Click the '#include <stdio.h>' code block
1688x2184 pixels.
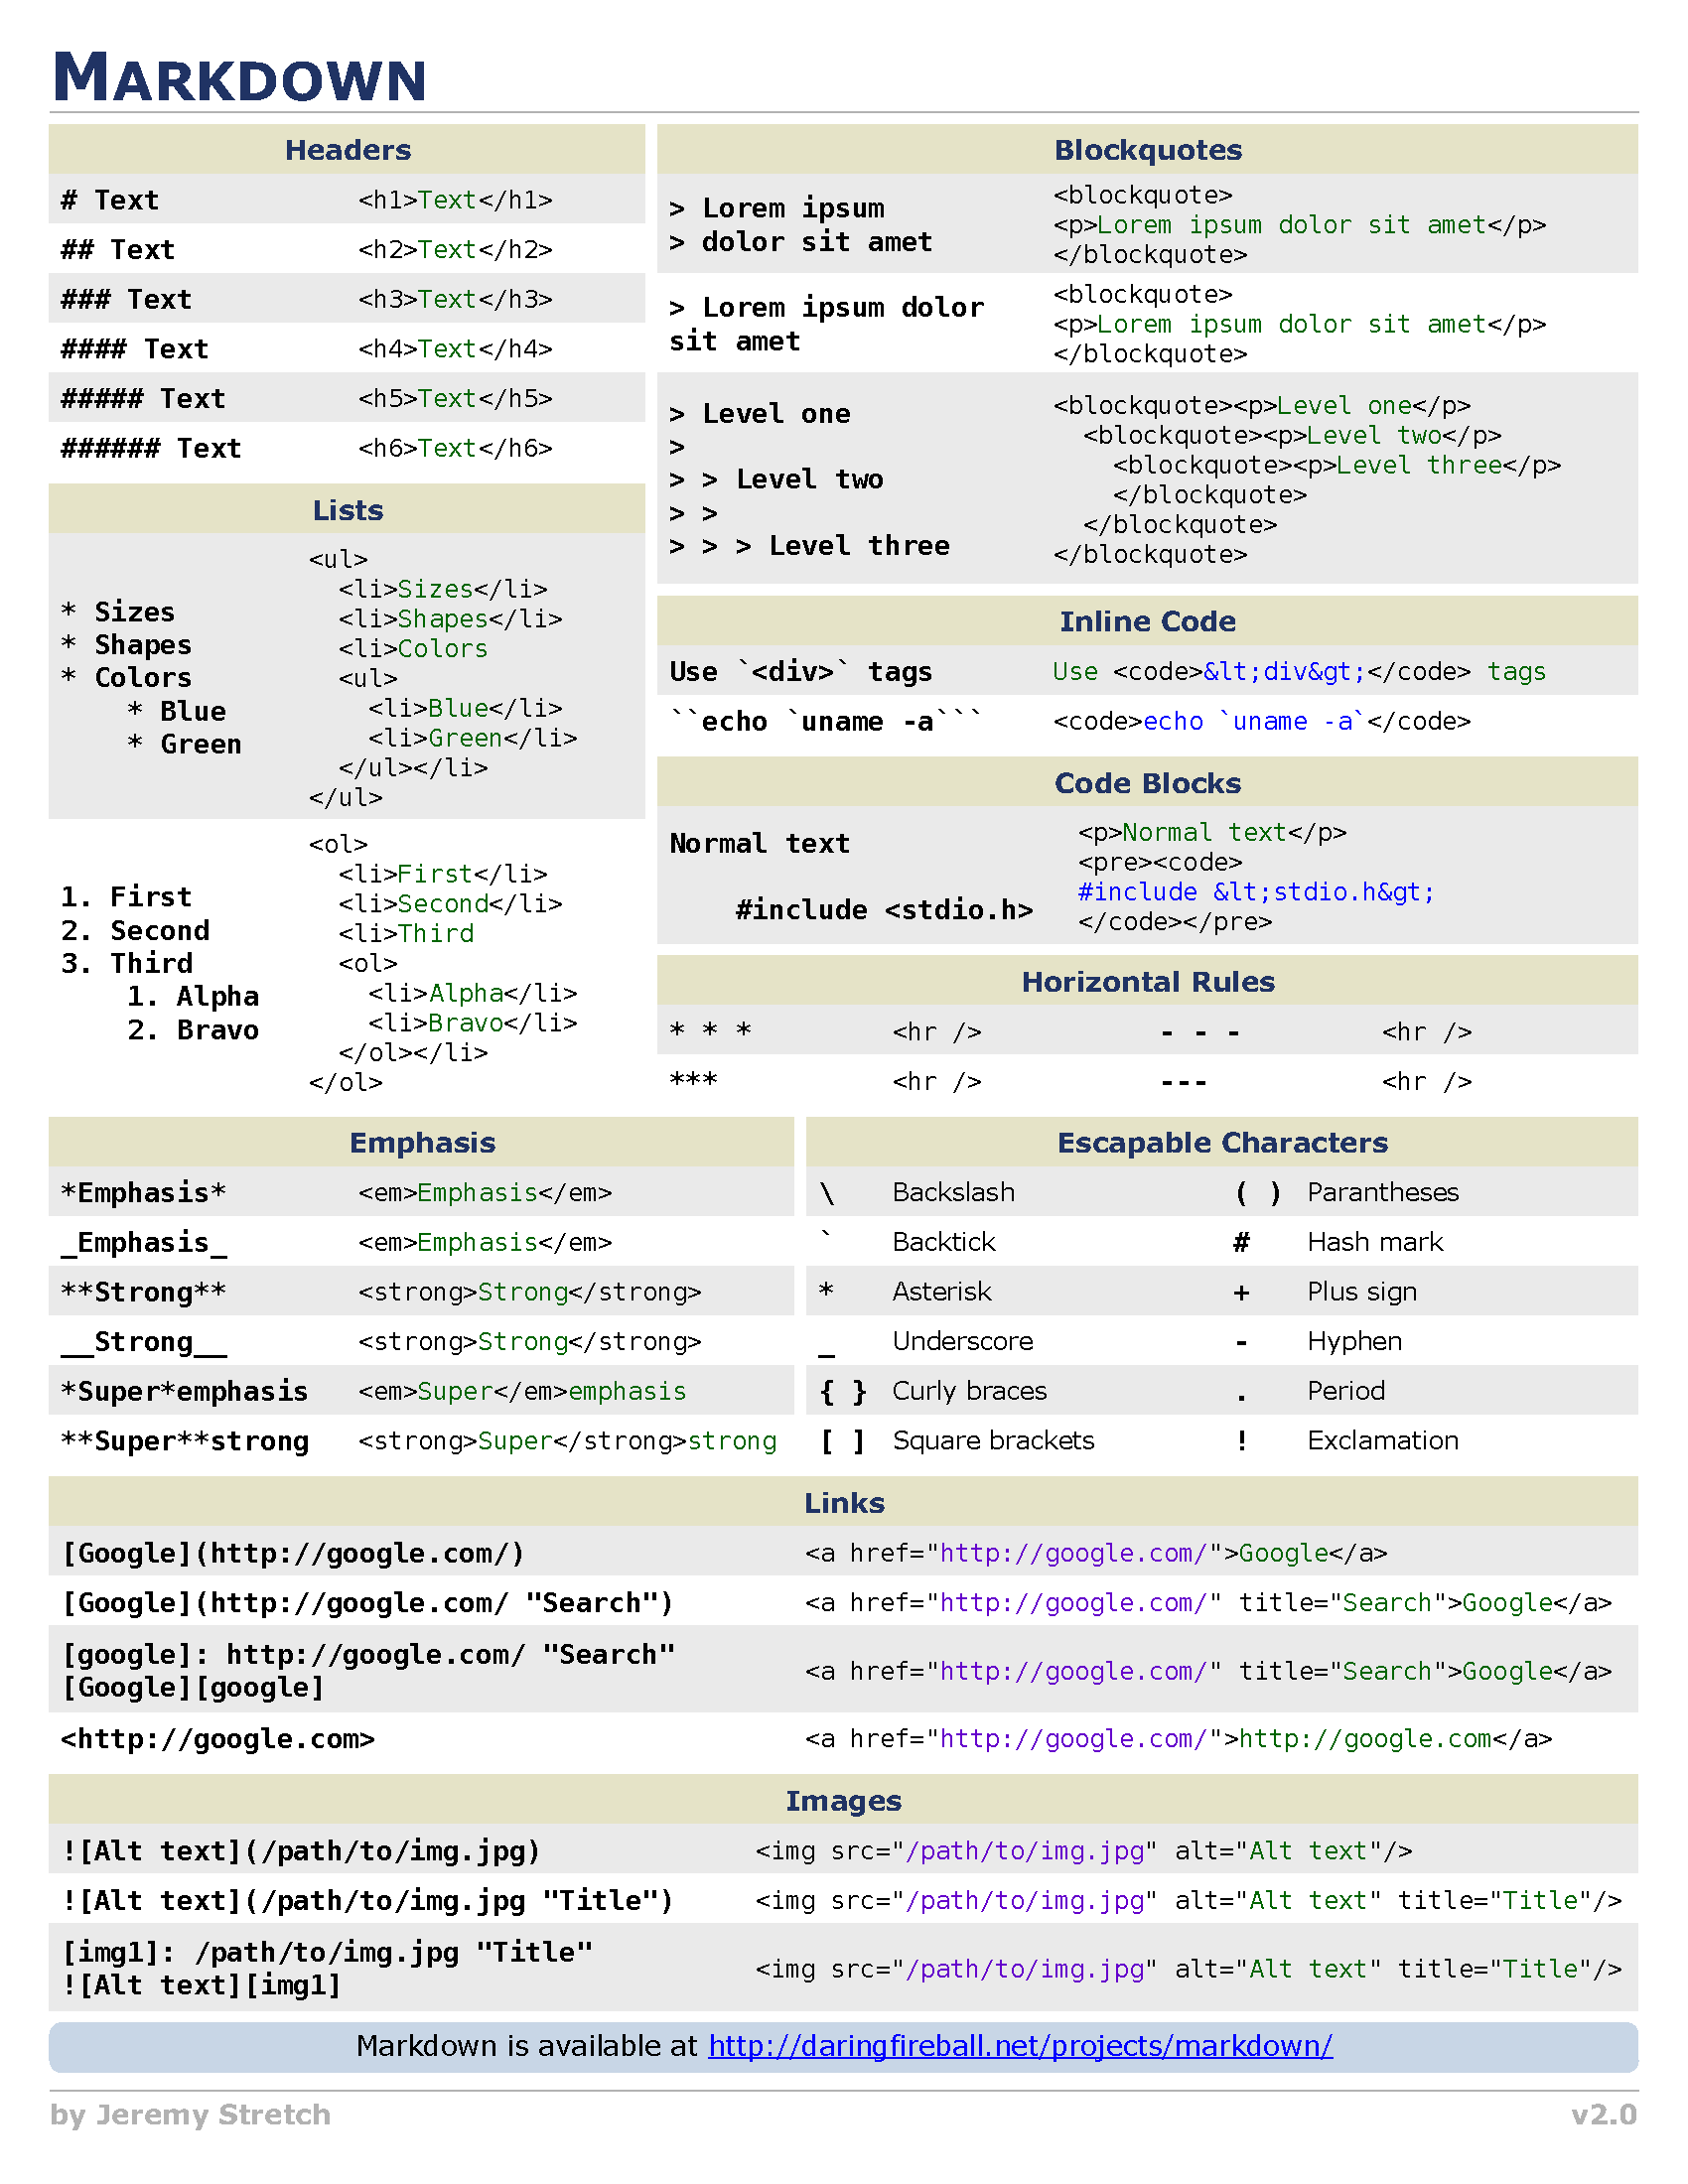coord(884,910)
